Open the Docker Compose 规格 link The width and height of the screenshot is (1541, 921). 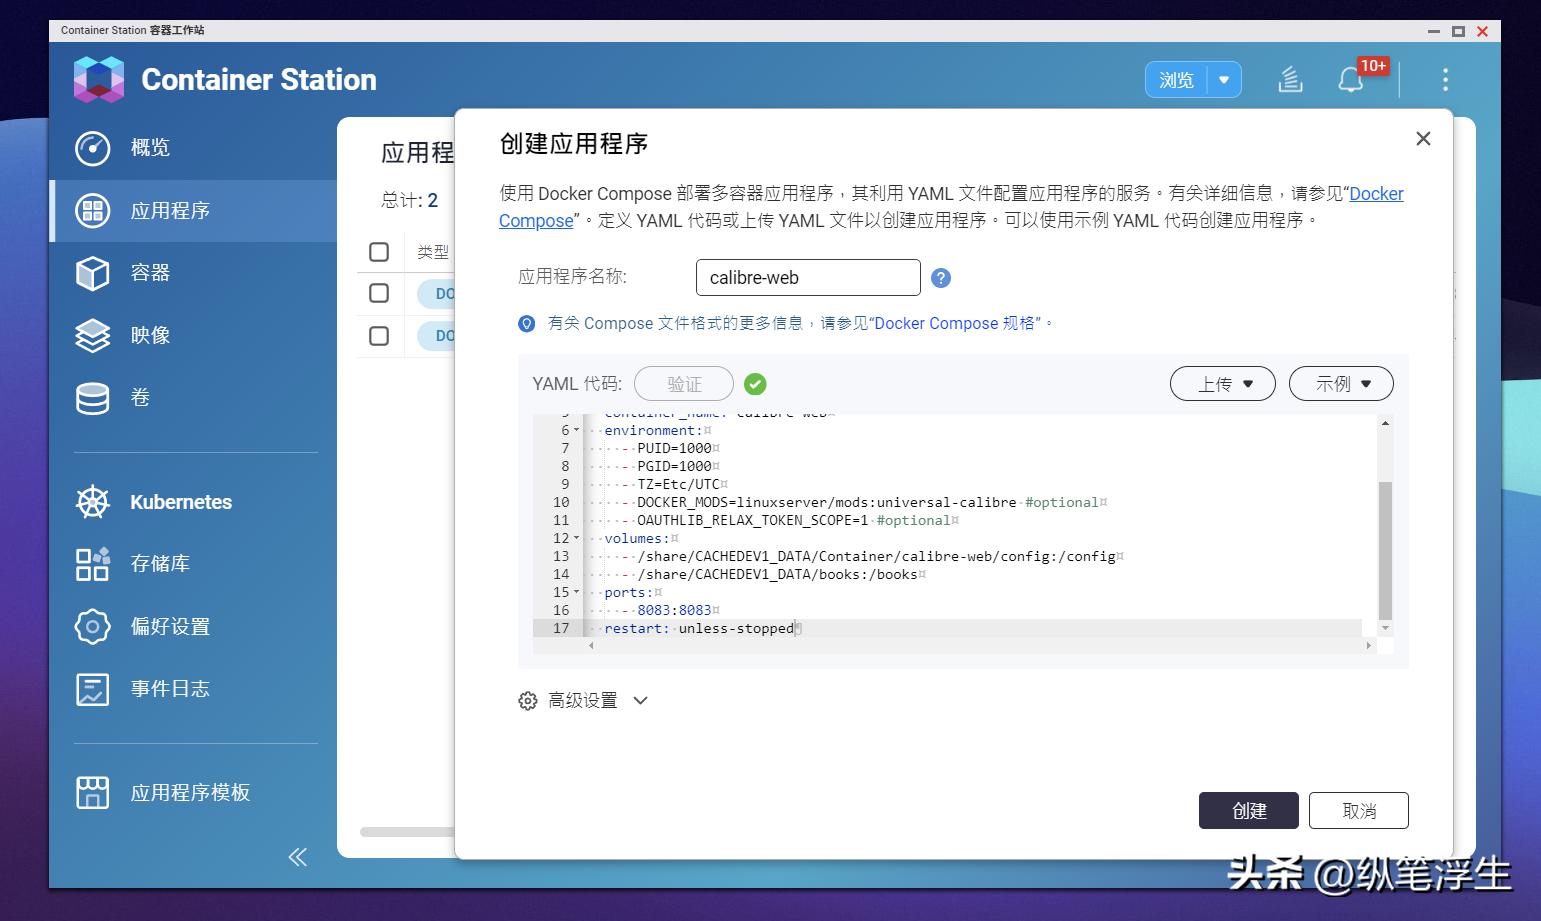pos(957,324)
